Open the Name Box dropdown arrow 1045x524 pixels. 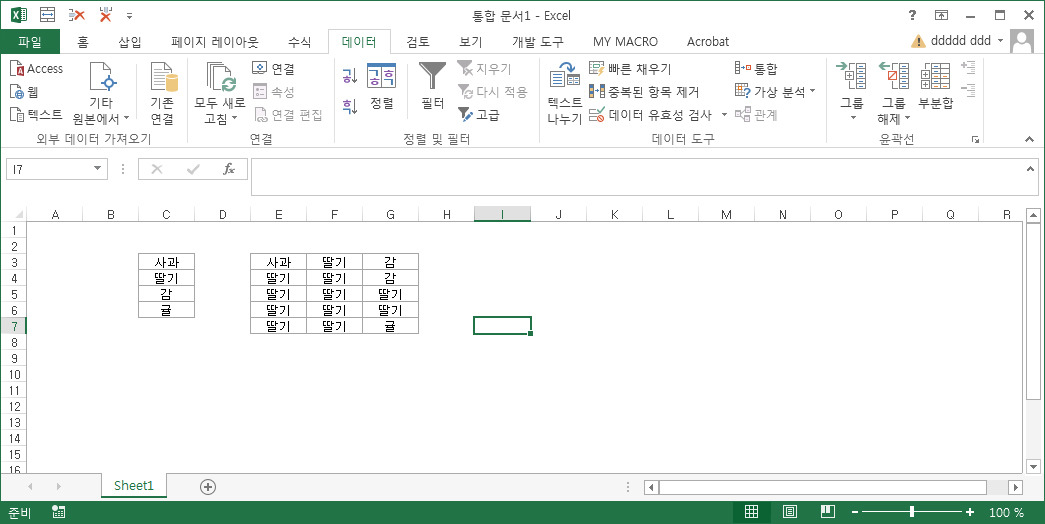pos(98,169)
